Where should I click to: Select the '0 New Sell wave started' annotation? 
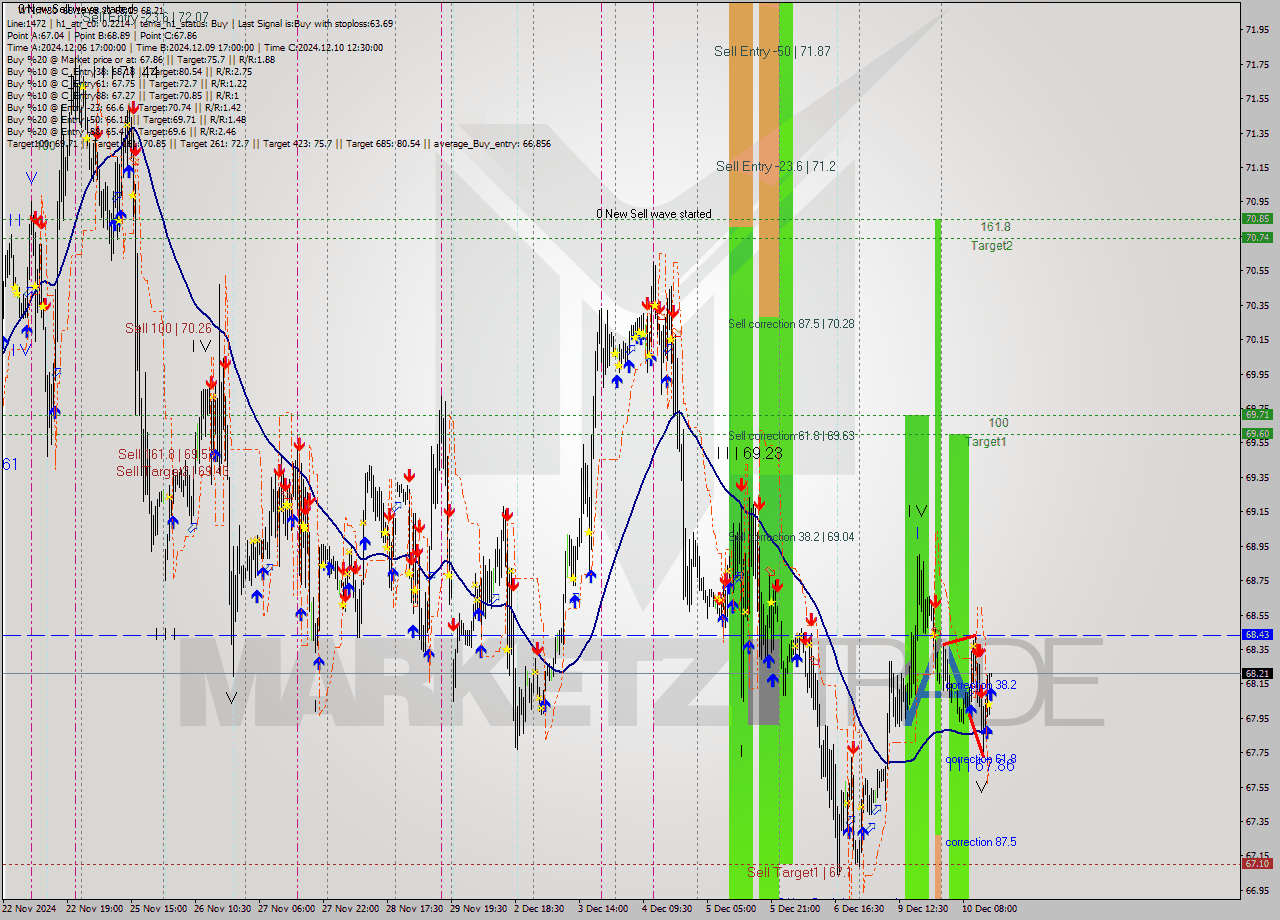pyautogui.click(x=654, y=214)
